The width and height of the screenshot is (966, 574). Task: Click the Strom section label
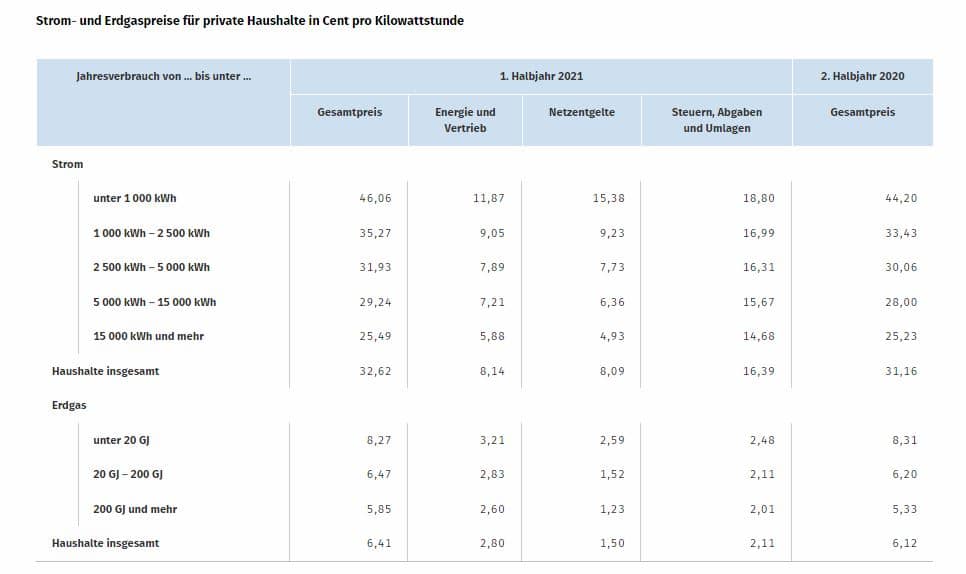pyautogui.click(x=67, y=164)
